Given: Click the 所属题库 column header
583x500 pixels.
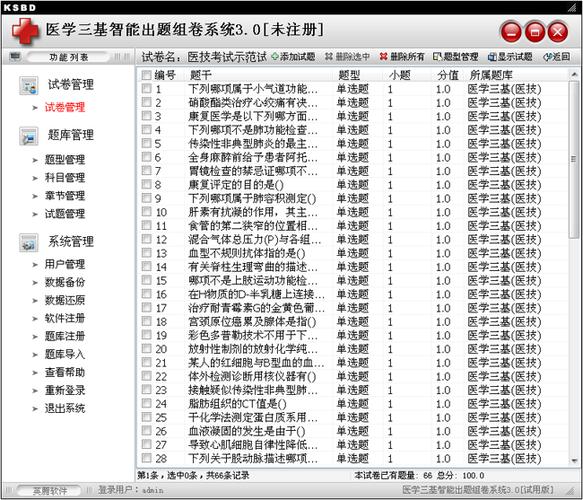Looking at the screenshot, I should point(491,75).
